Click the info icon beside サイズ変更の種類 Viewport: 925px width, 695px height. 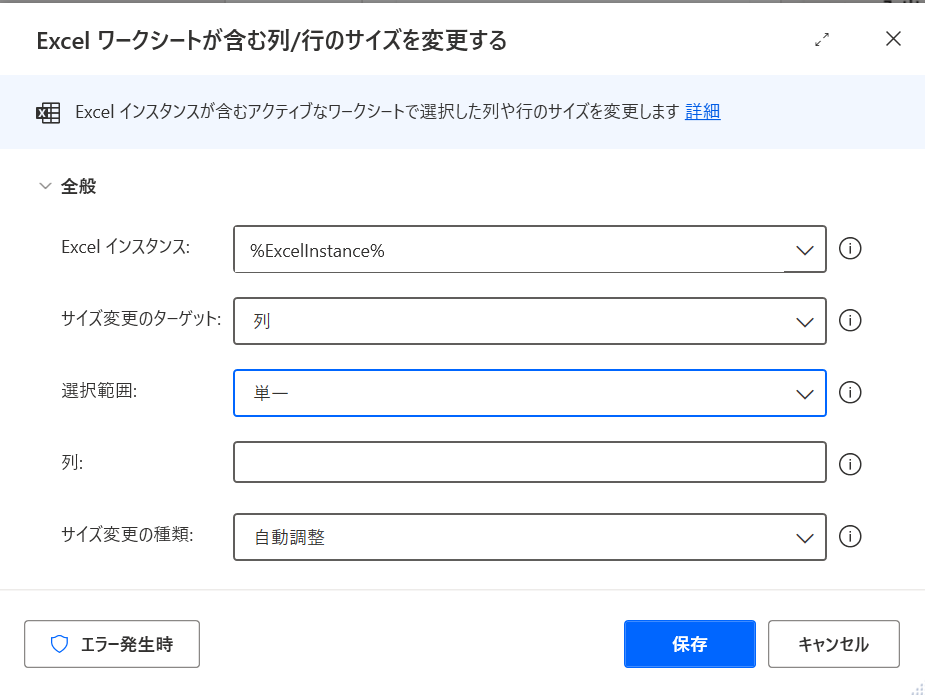pyautogui.click(x=850, y=537)
